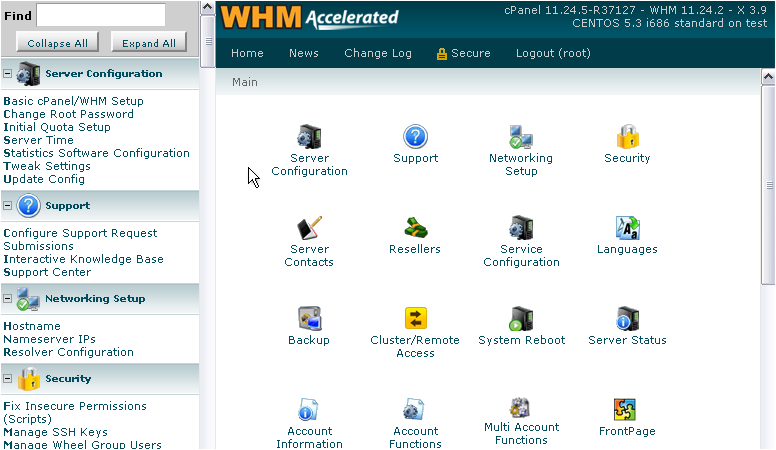
Task: Open the Resellers money icon
Action: [x=415, y=228]
